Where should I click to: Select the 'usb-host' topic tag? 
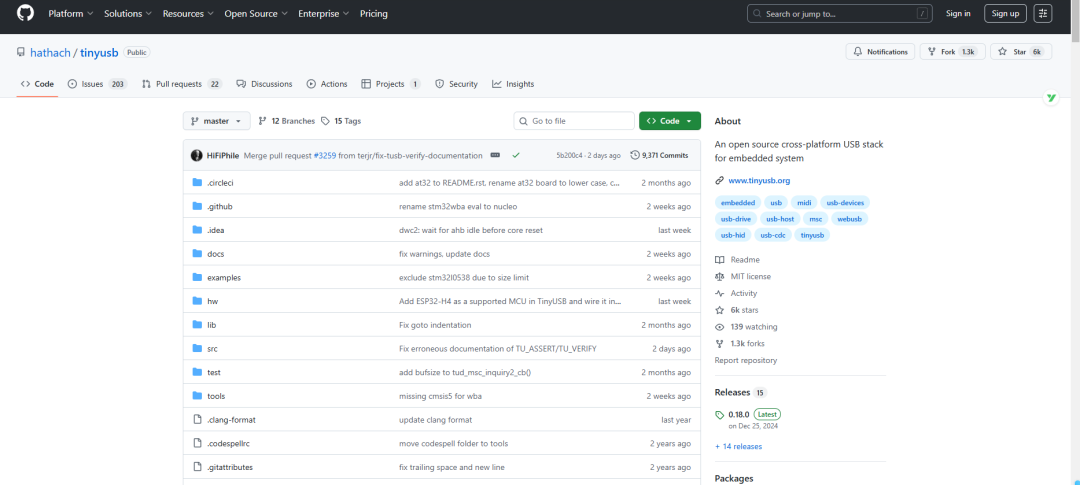click(x=780, y=218)
